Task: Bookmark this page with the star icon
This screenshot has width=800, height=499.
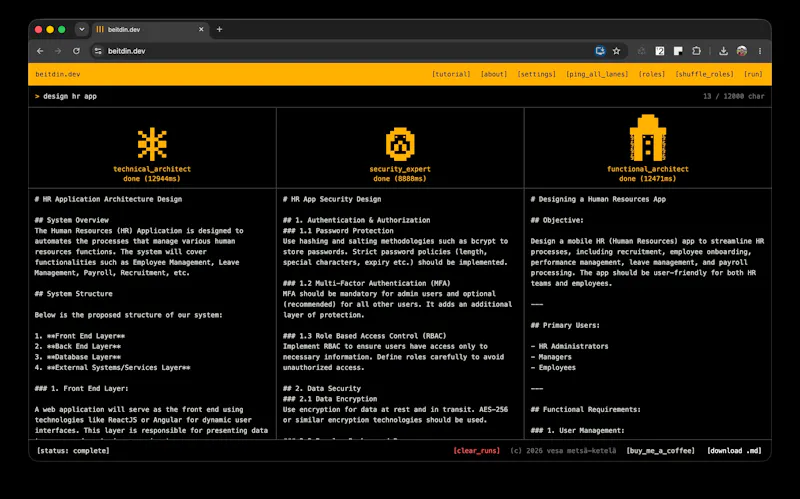Action: [616, 51]
